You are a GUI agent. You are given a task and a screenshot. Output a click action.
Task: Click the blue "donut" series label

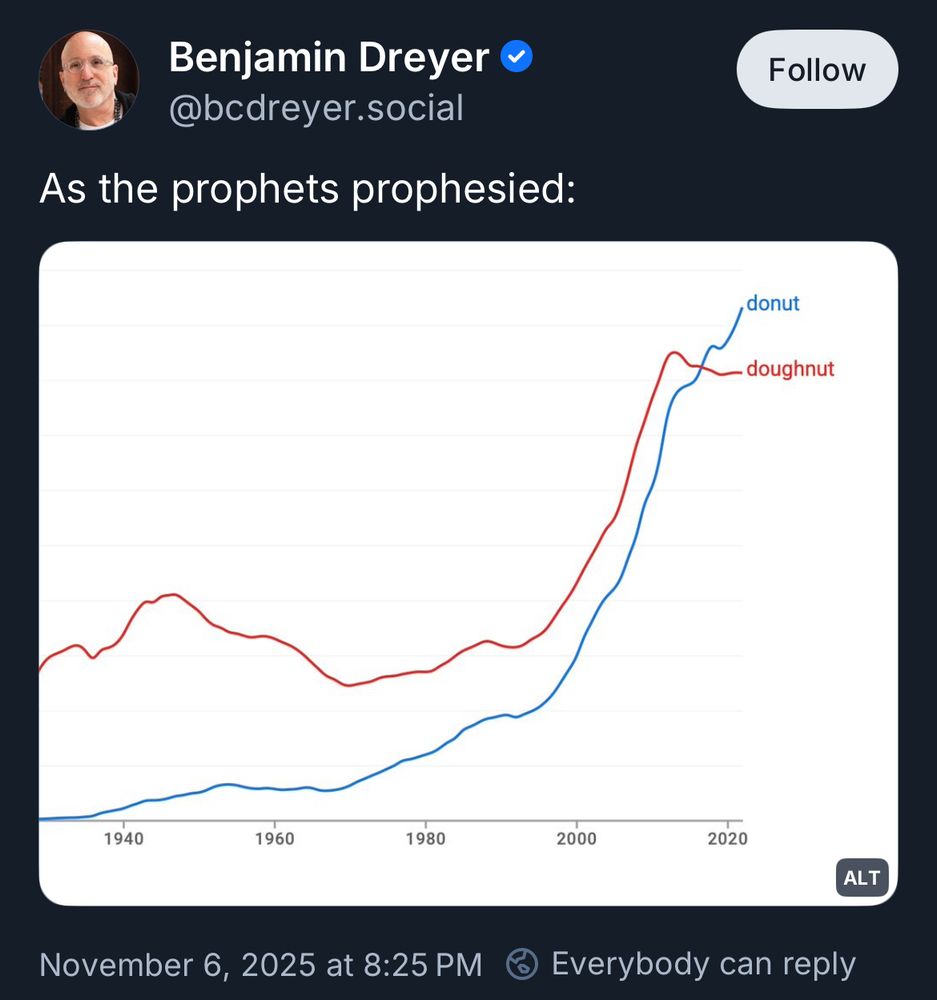point(773,304)
